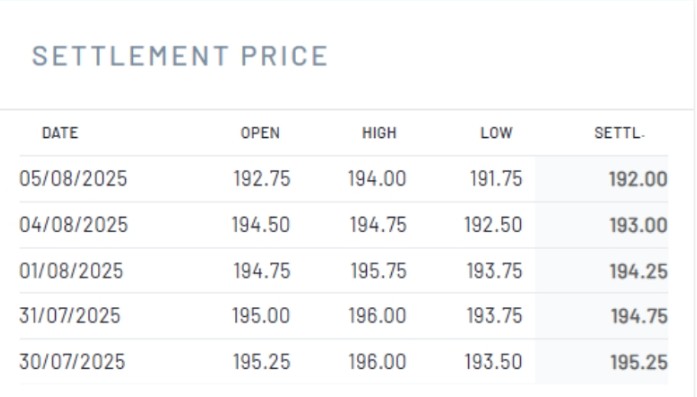697x397 pixels.
Task: Click the LOW column header
Action: (x=496, y=133)
